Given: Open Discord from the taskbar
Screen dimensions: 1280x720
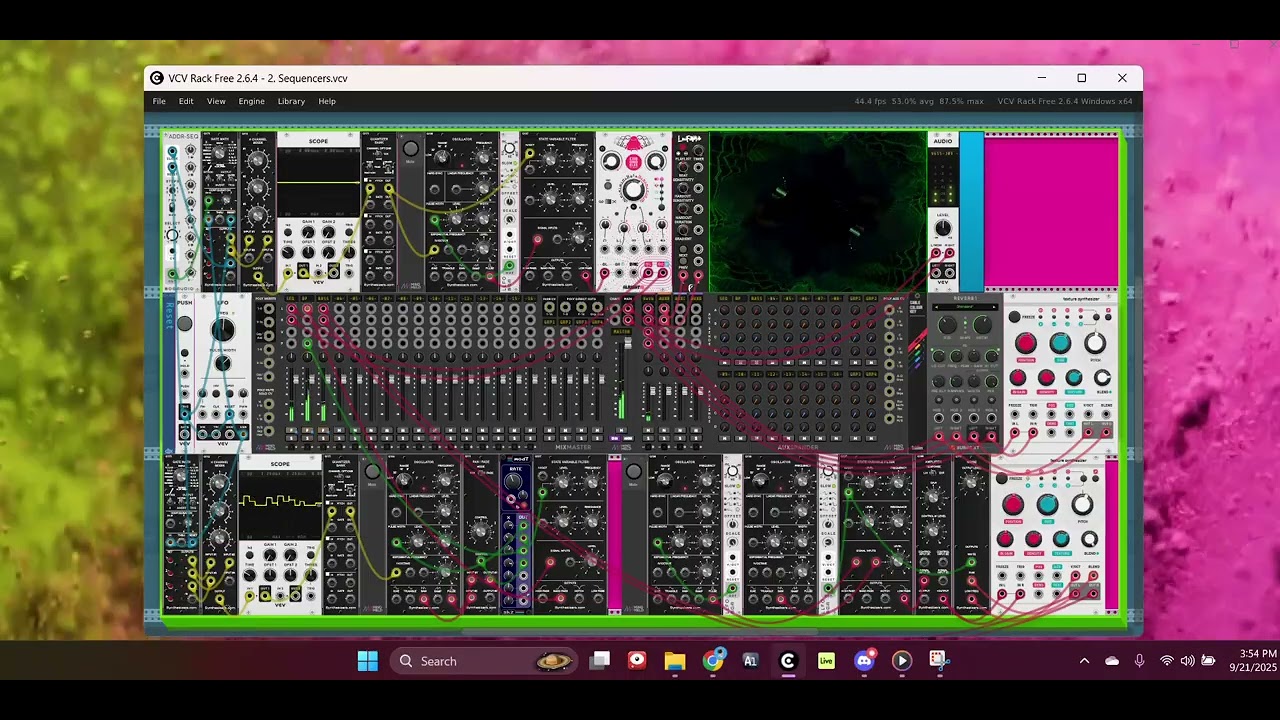Looking at the screenshot, I should (864, 661).
